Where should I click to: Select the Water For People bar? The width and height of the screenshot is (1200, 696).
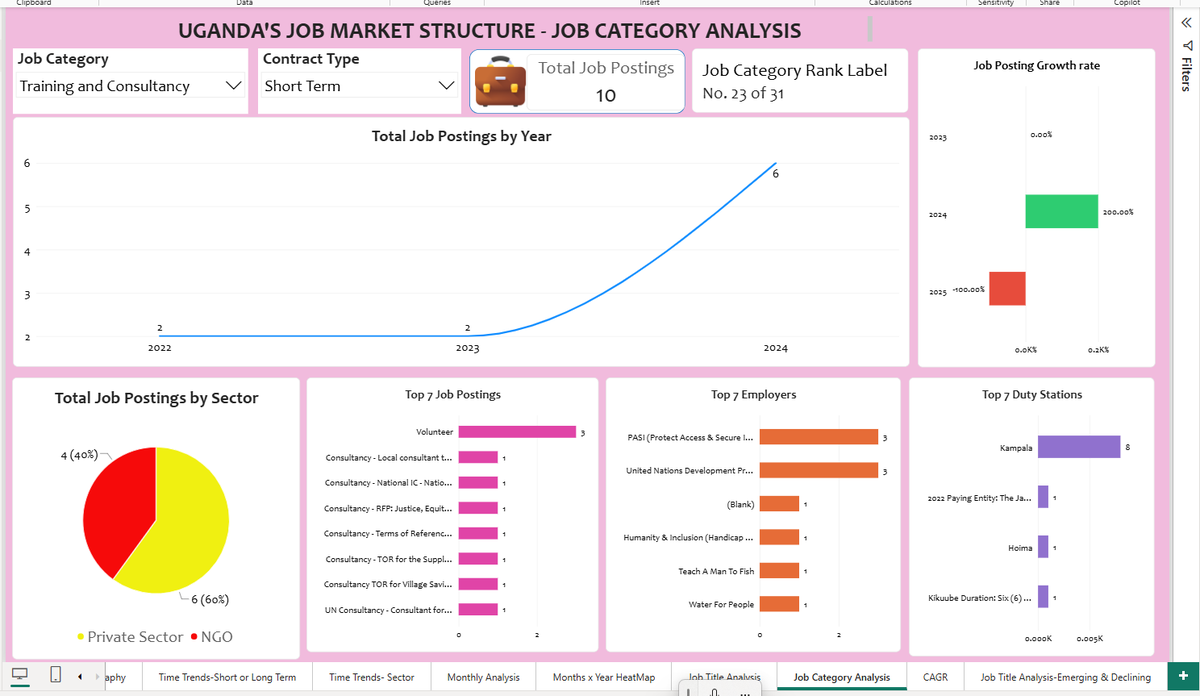click(780, 604)
